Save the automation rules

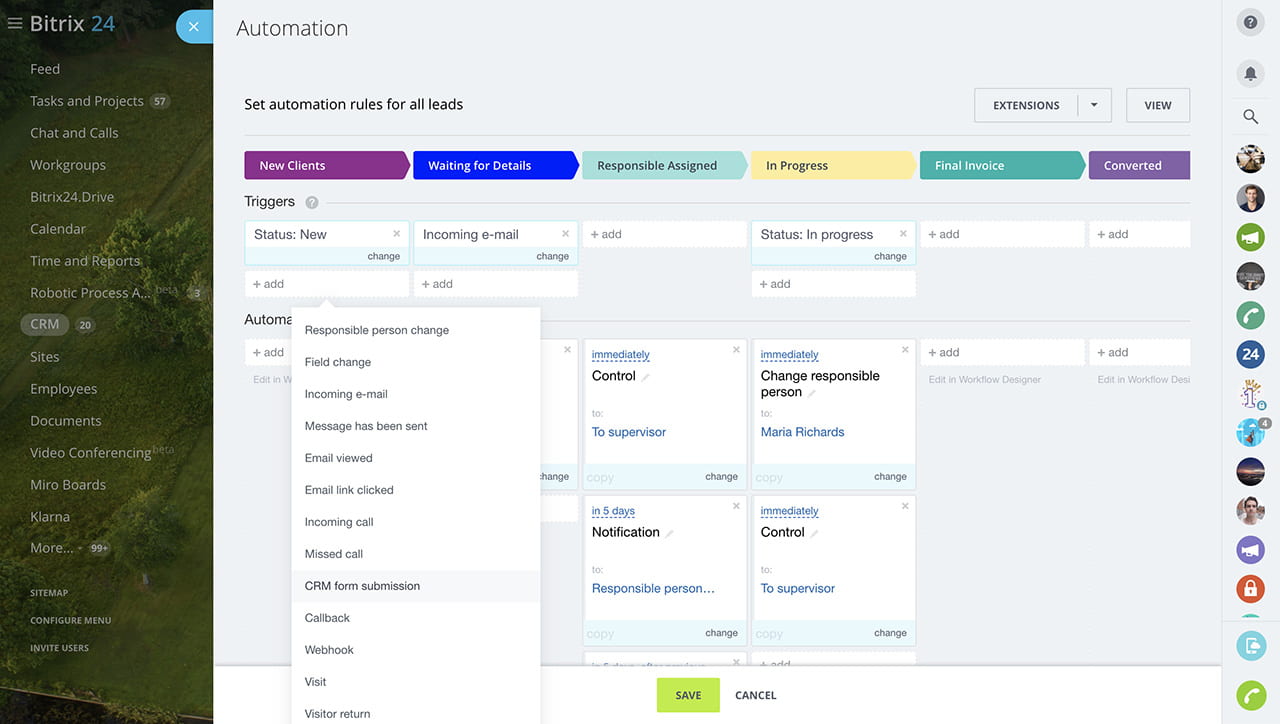coord(688,695)
